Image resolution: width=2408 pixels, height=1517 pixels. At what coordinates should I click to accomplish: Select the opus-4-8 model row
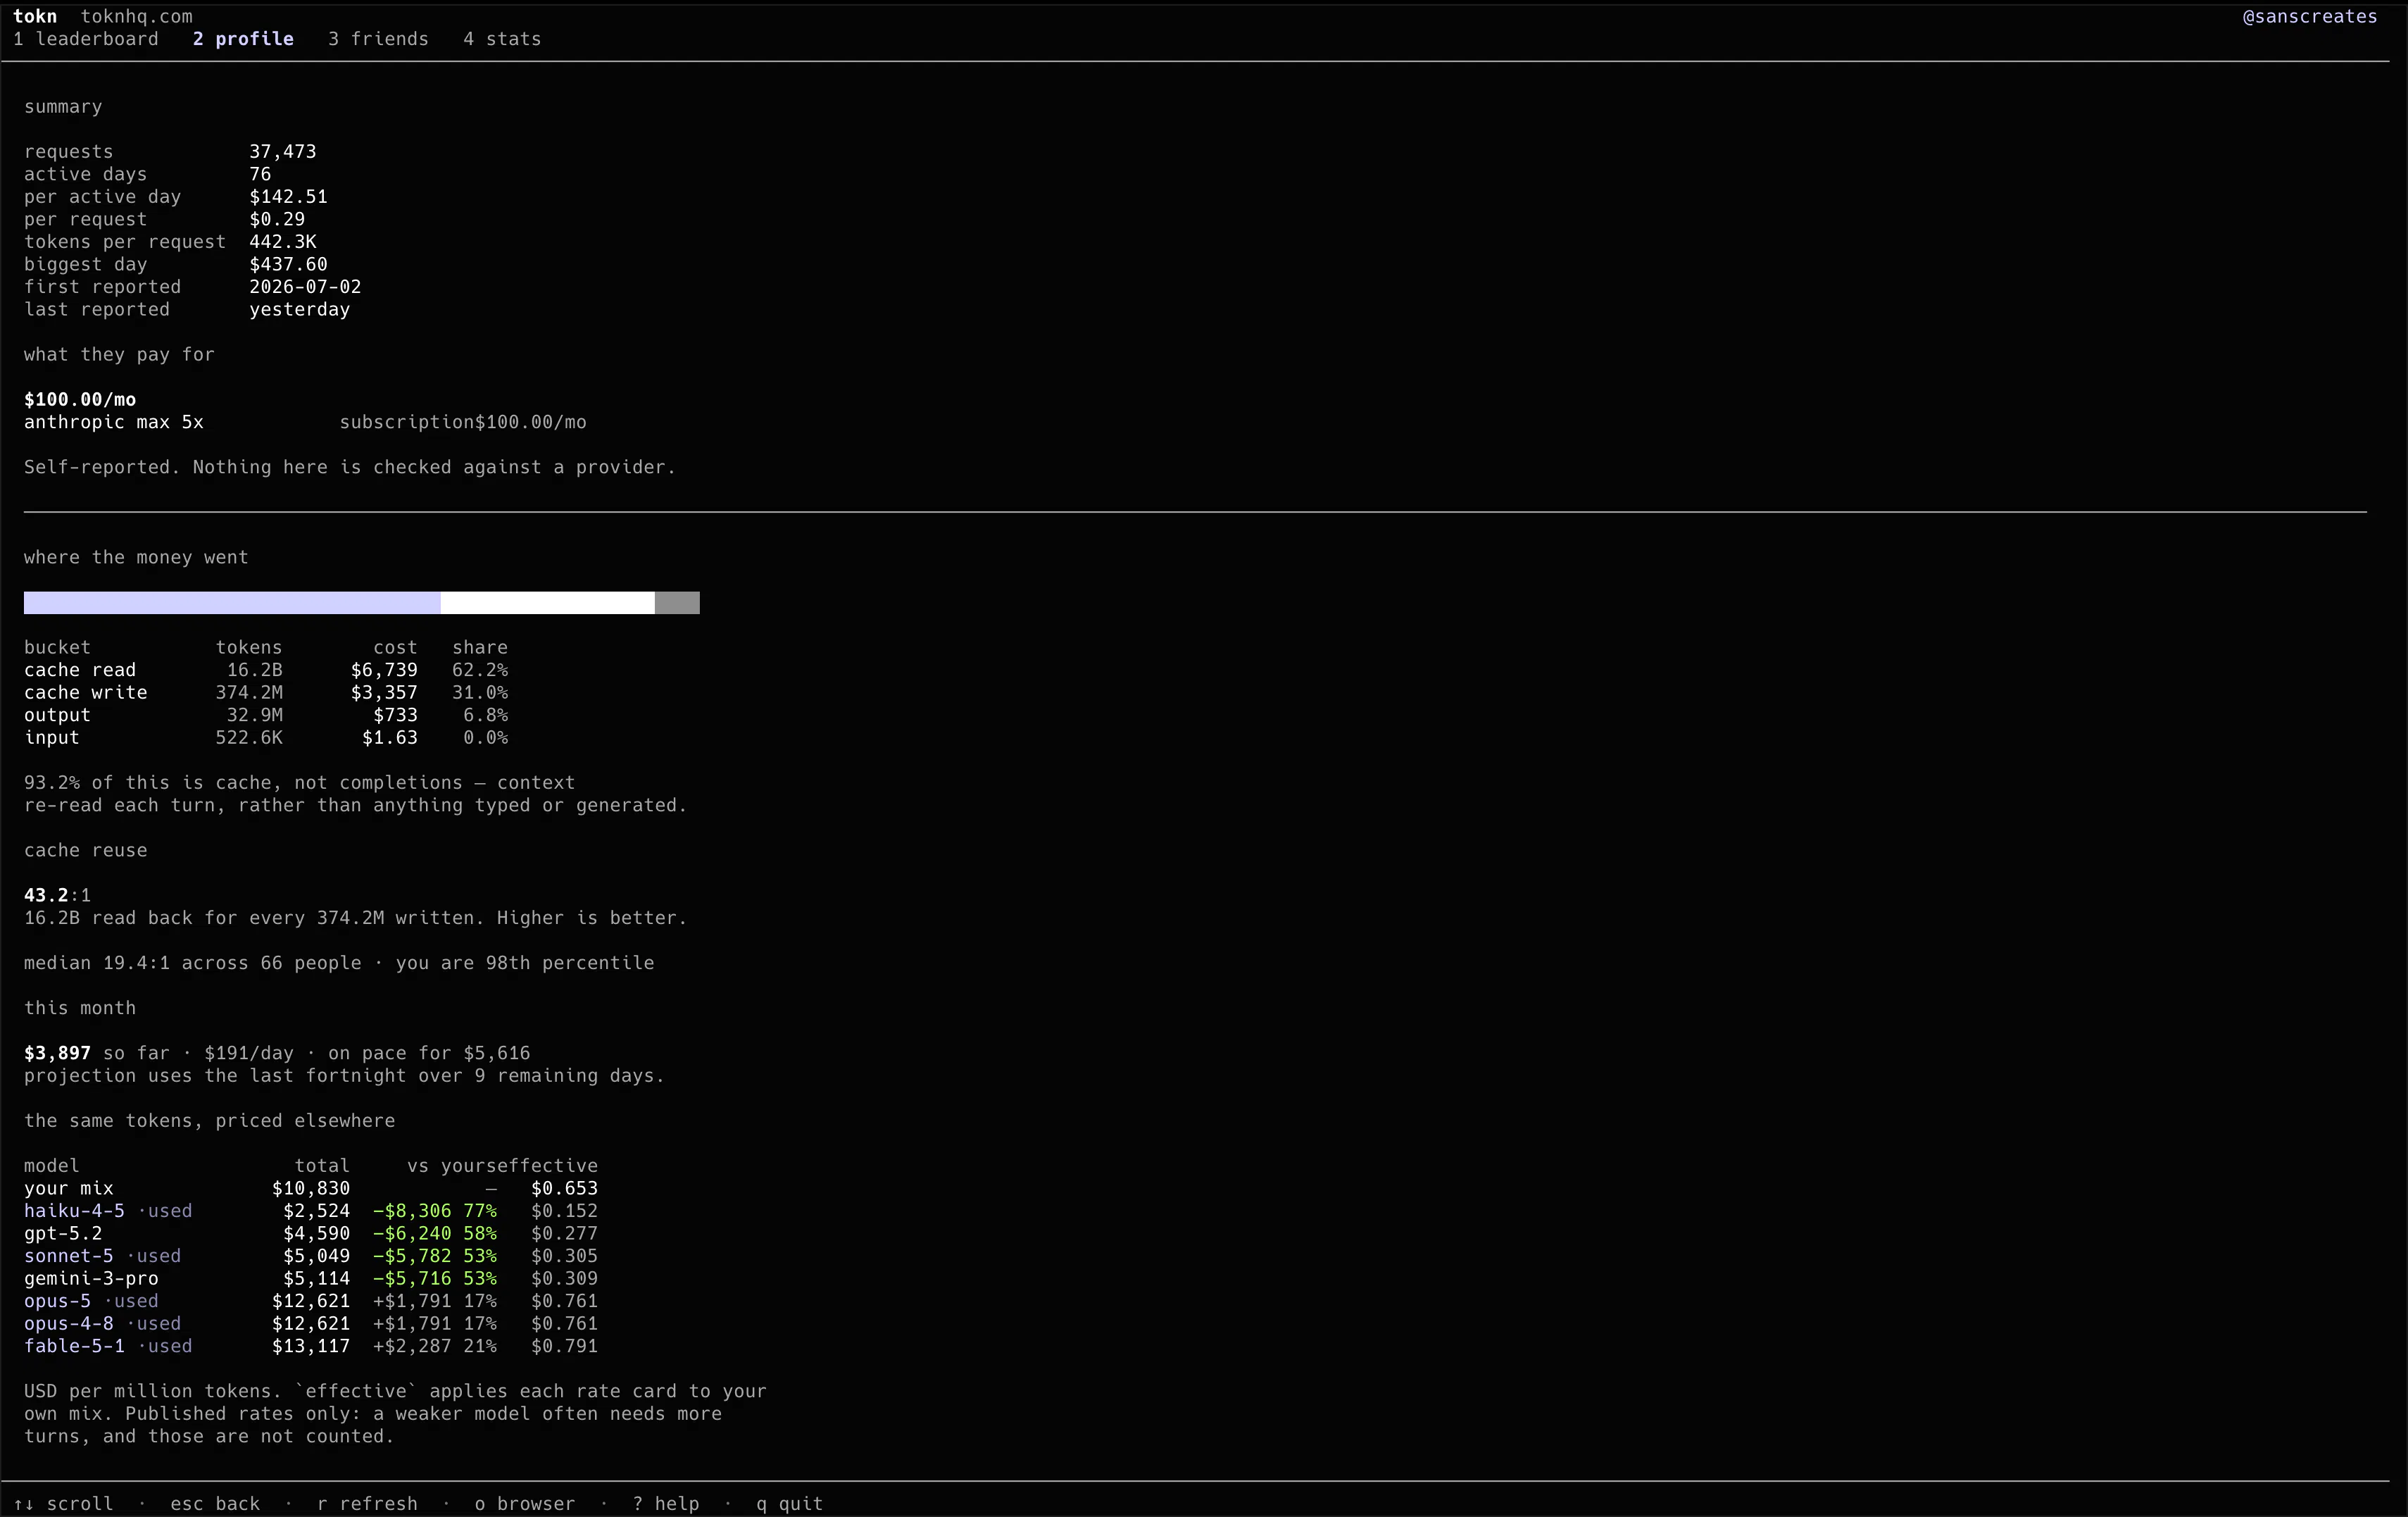(x=311, y=1323)
